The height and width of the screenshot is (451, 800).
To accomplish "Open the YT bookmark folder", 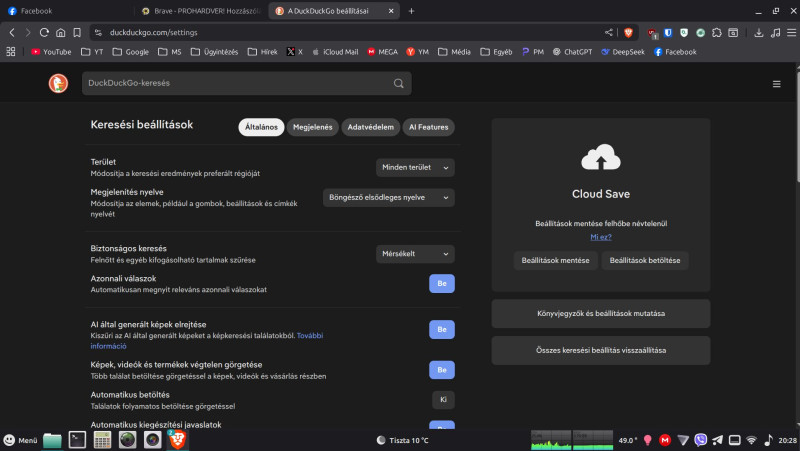I will [x=92, y=52].
